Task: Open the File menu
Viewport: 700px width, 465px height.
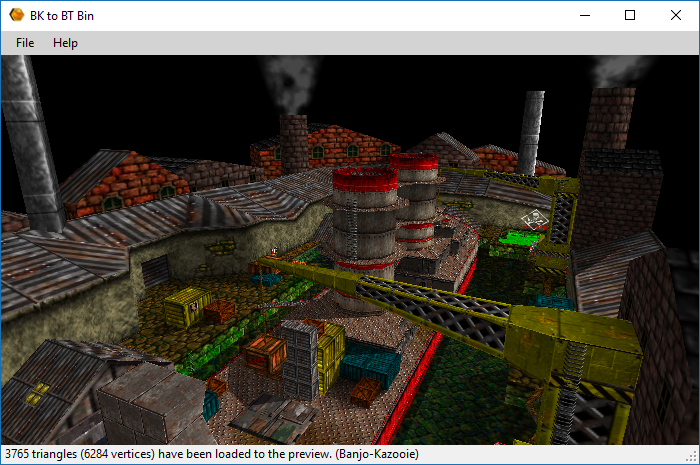Action: pyautogui.click(x=25, y=43)
